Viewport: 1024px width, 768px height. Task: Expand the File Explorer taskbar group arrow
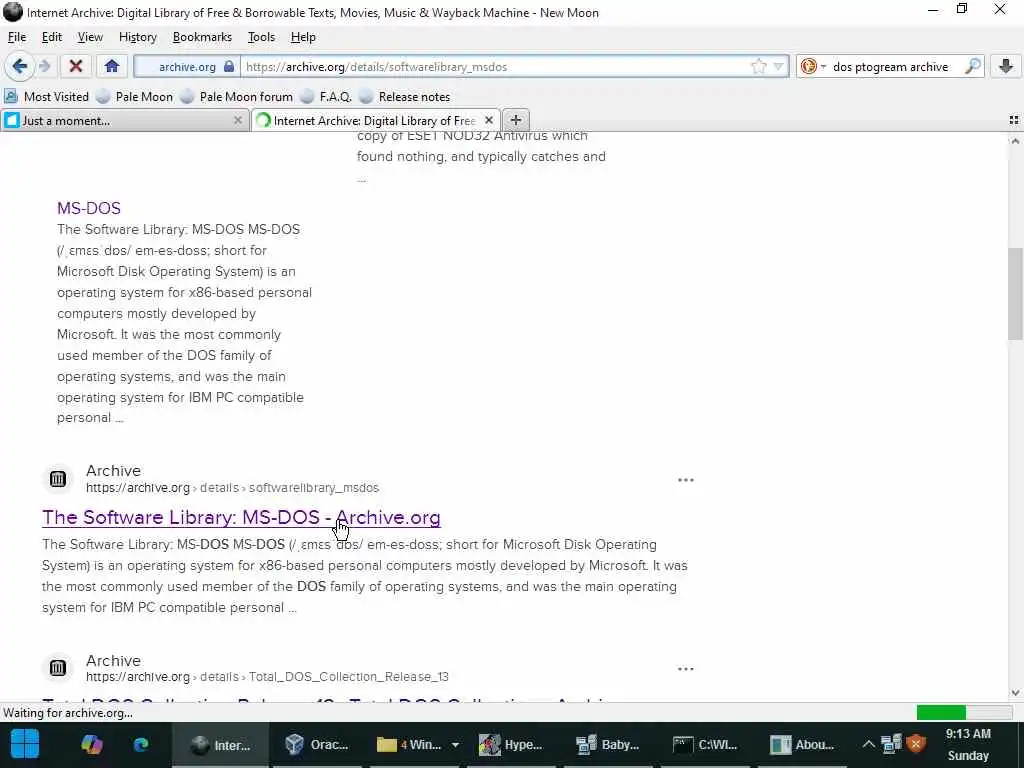tap(455, 744)
